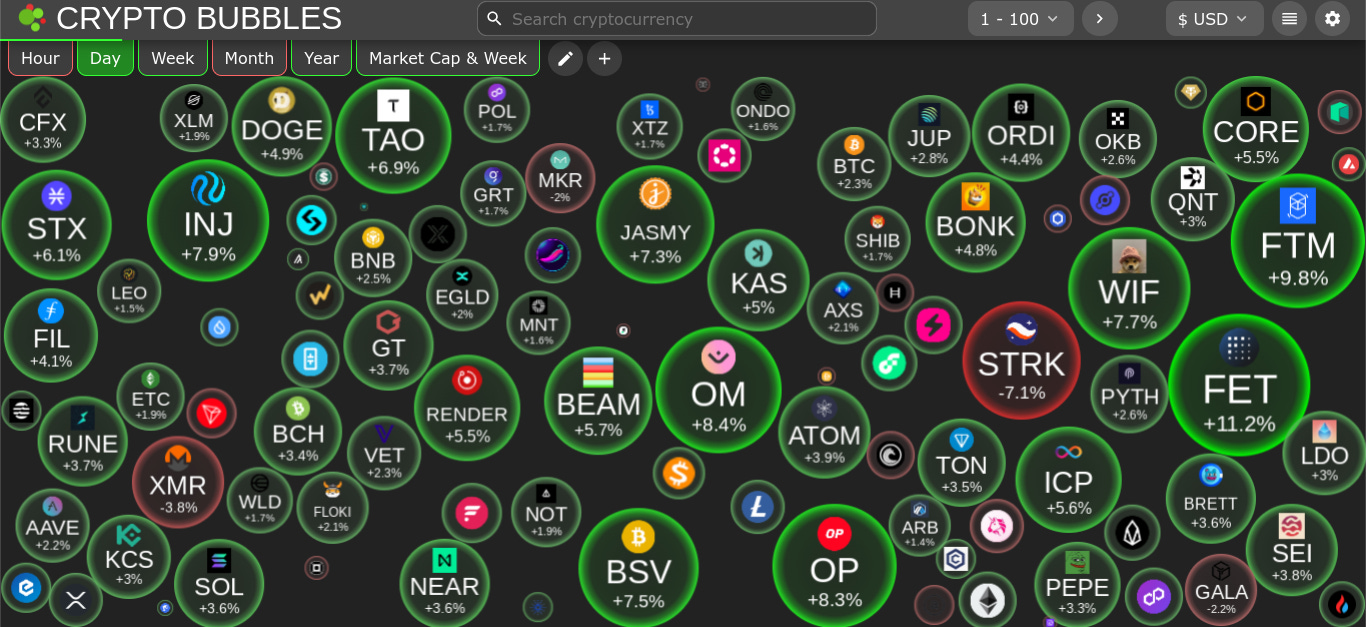Open the RUNE bubble
Screen dimensions: 1366x627
click(82, 441)
